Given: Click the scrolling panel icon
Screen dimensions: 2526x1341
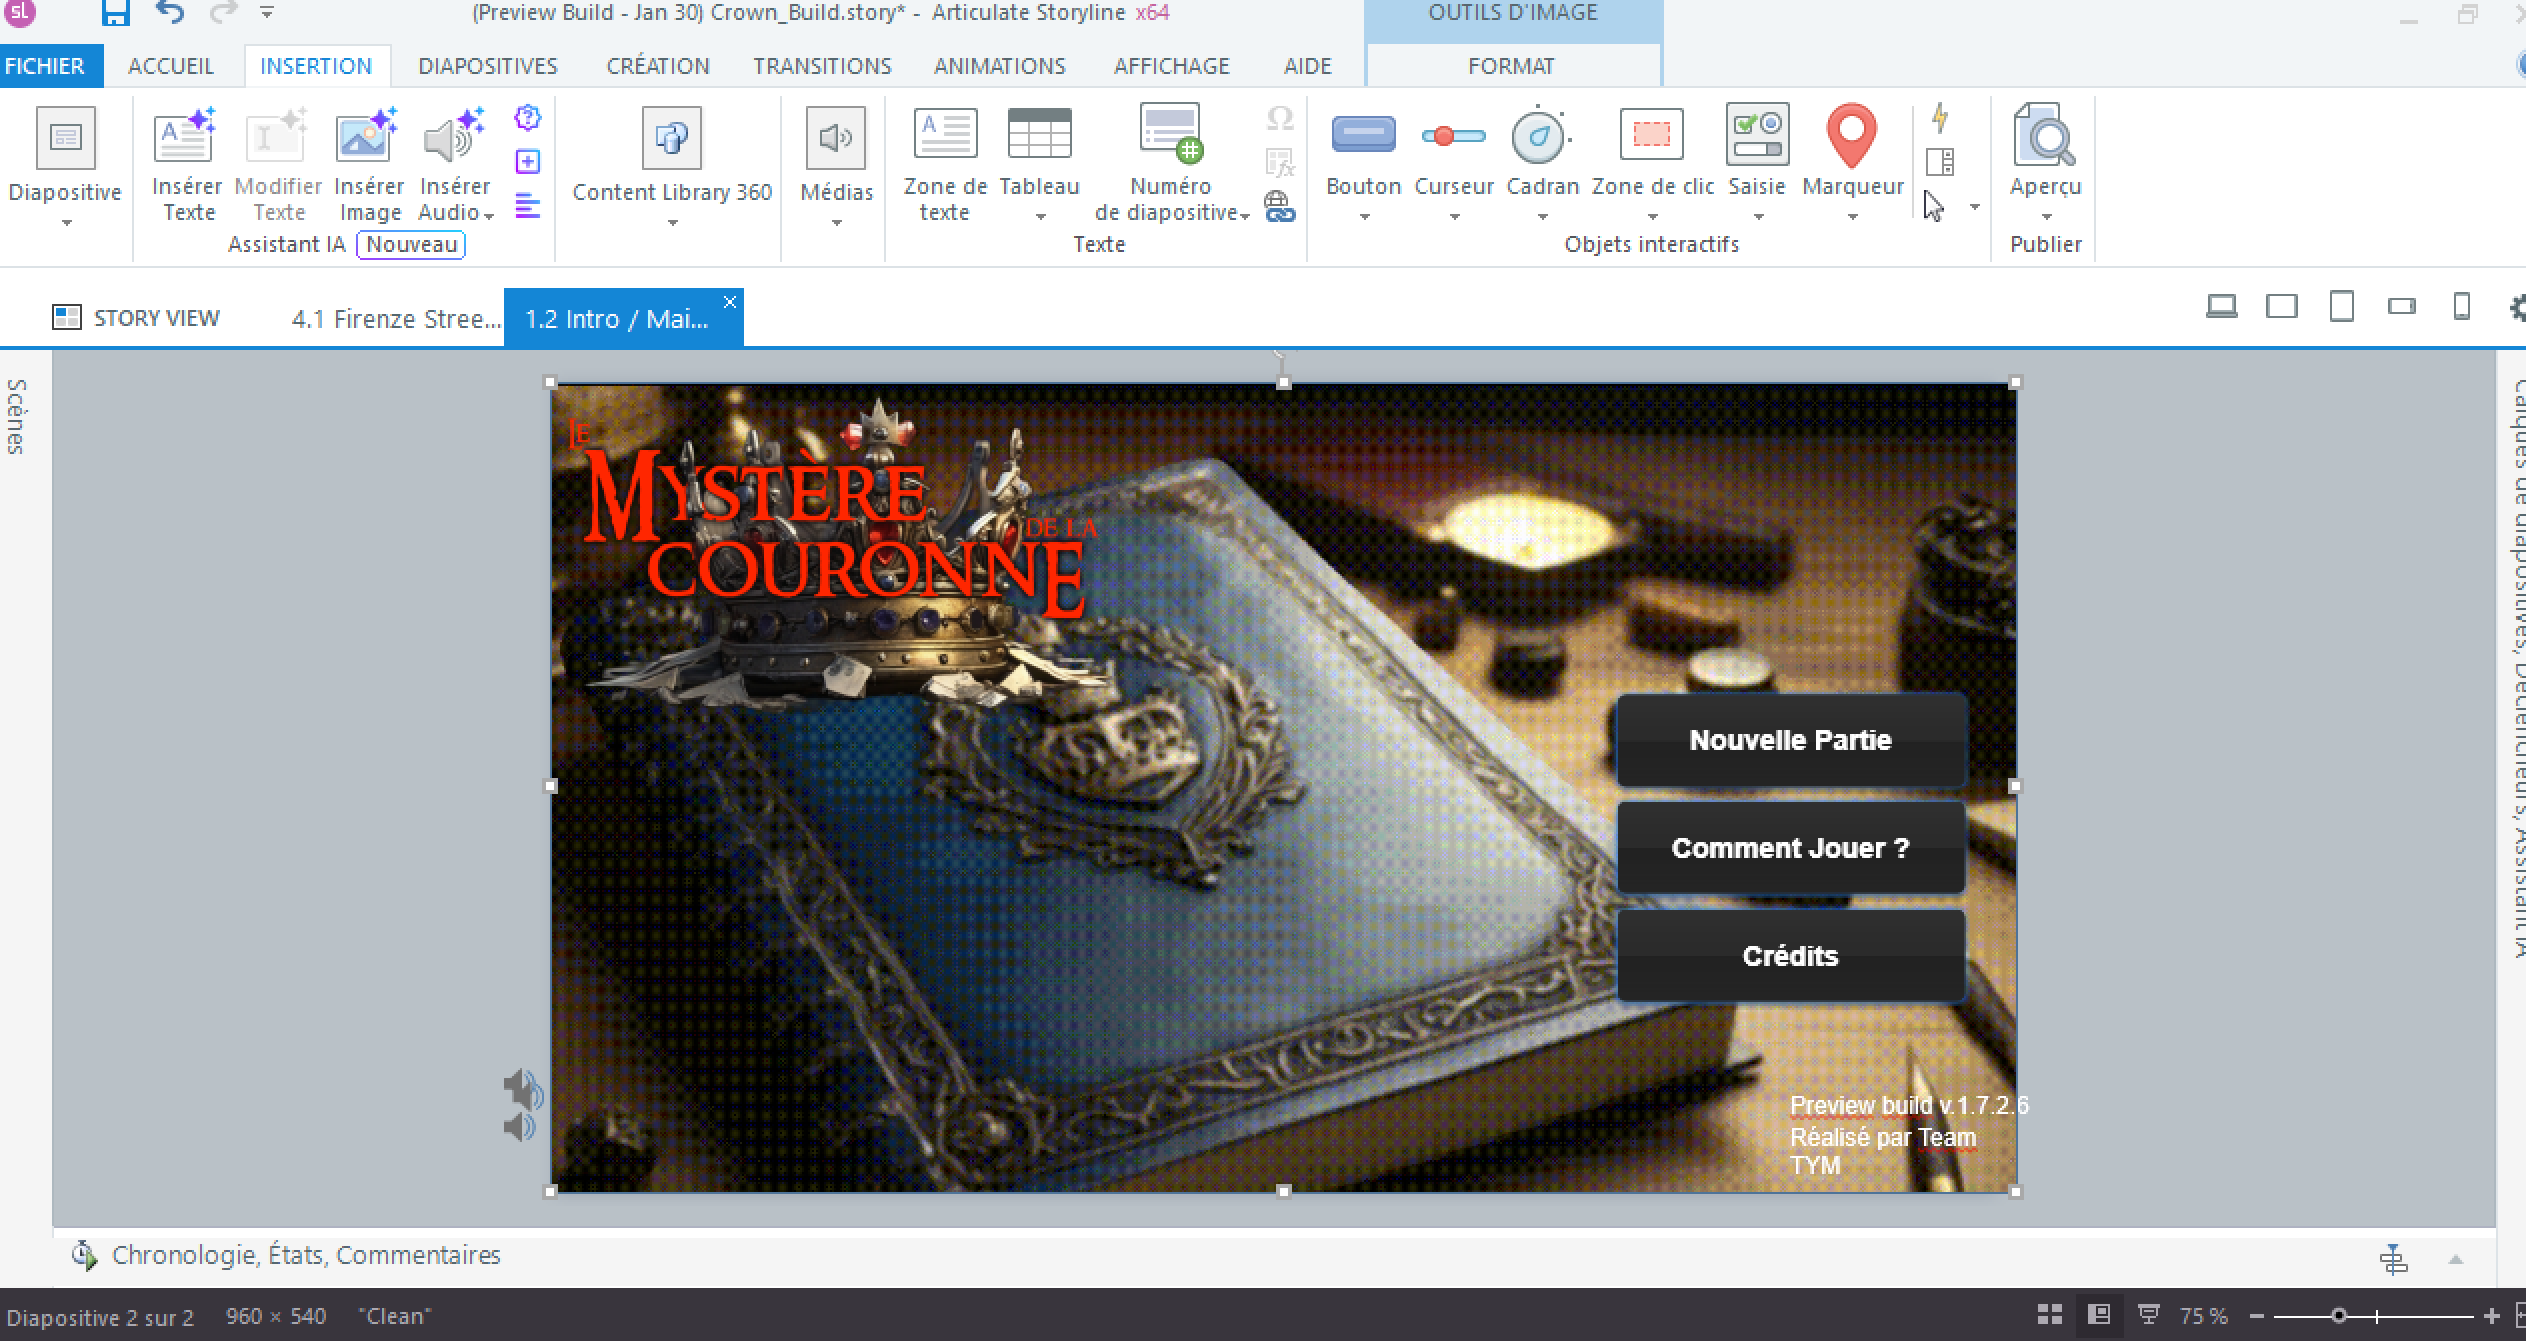Looking at the screenshot, I should click(1940, 162).
